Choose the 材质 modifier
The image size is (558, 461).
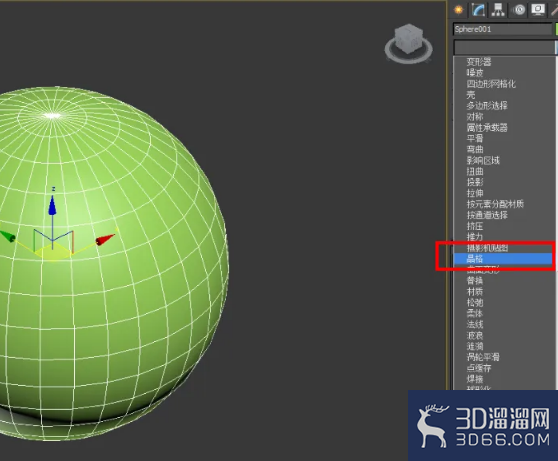coord(475,292)
